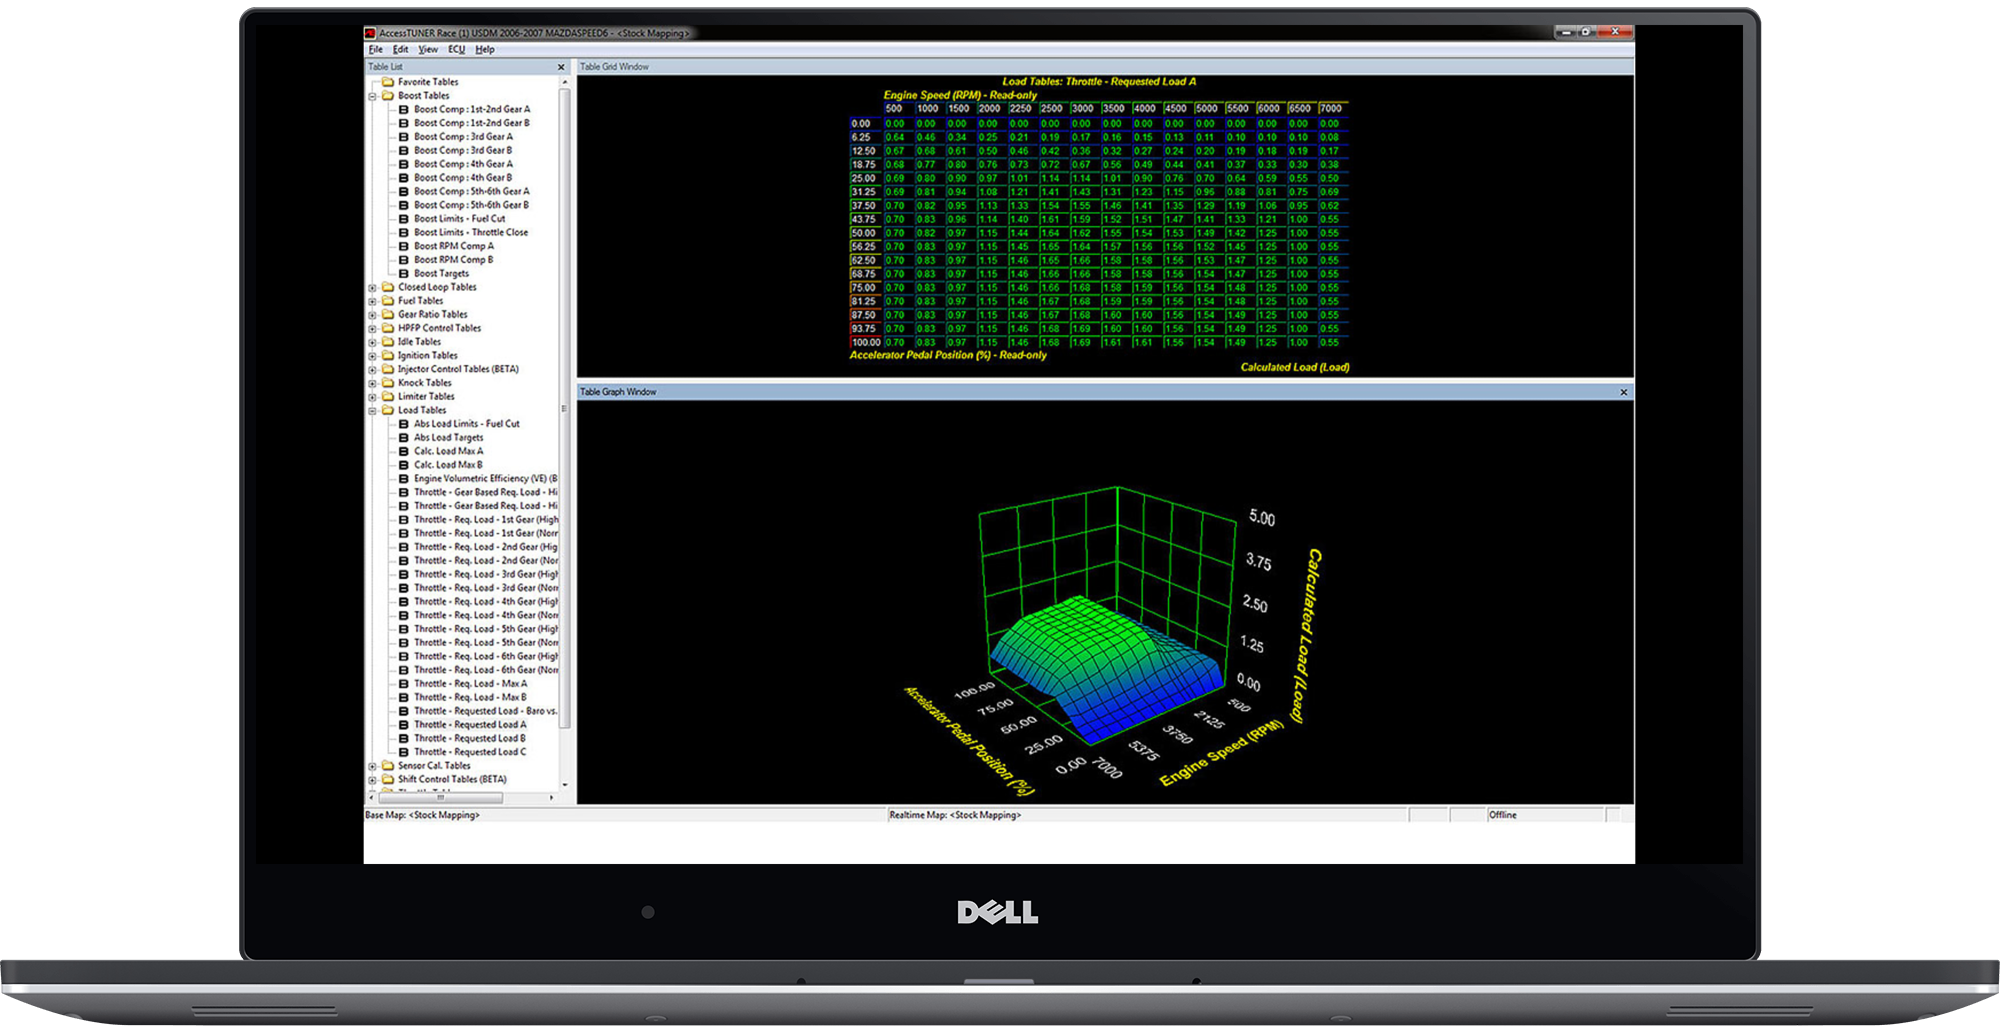
Task: Click the table icon beside Boost Comp : 3rd Gear B
Action: click(404, 150)
